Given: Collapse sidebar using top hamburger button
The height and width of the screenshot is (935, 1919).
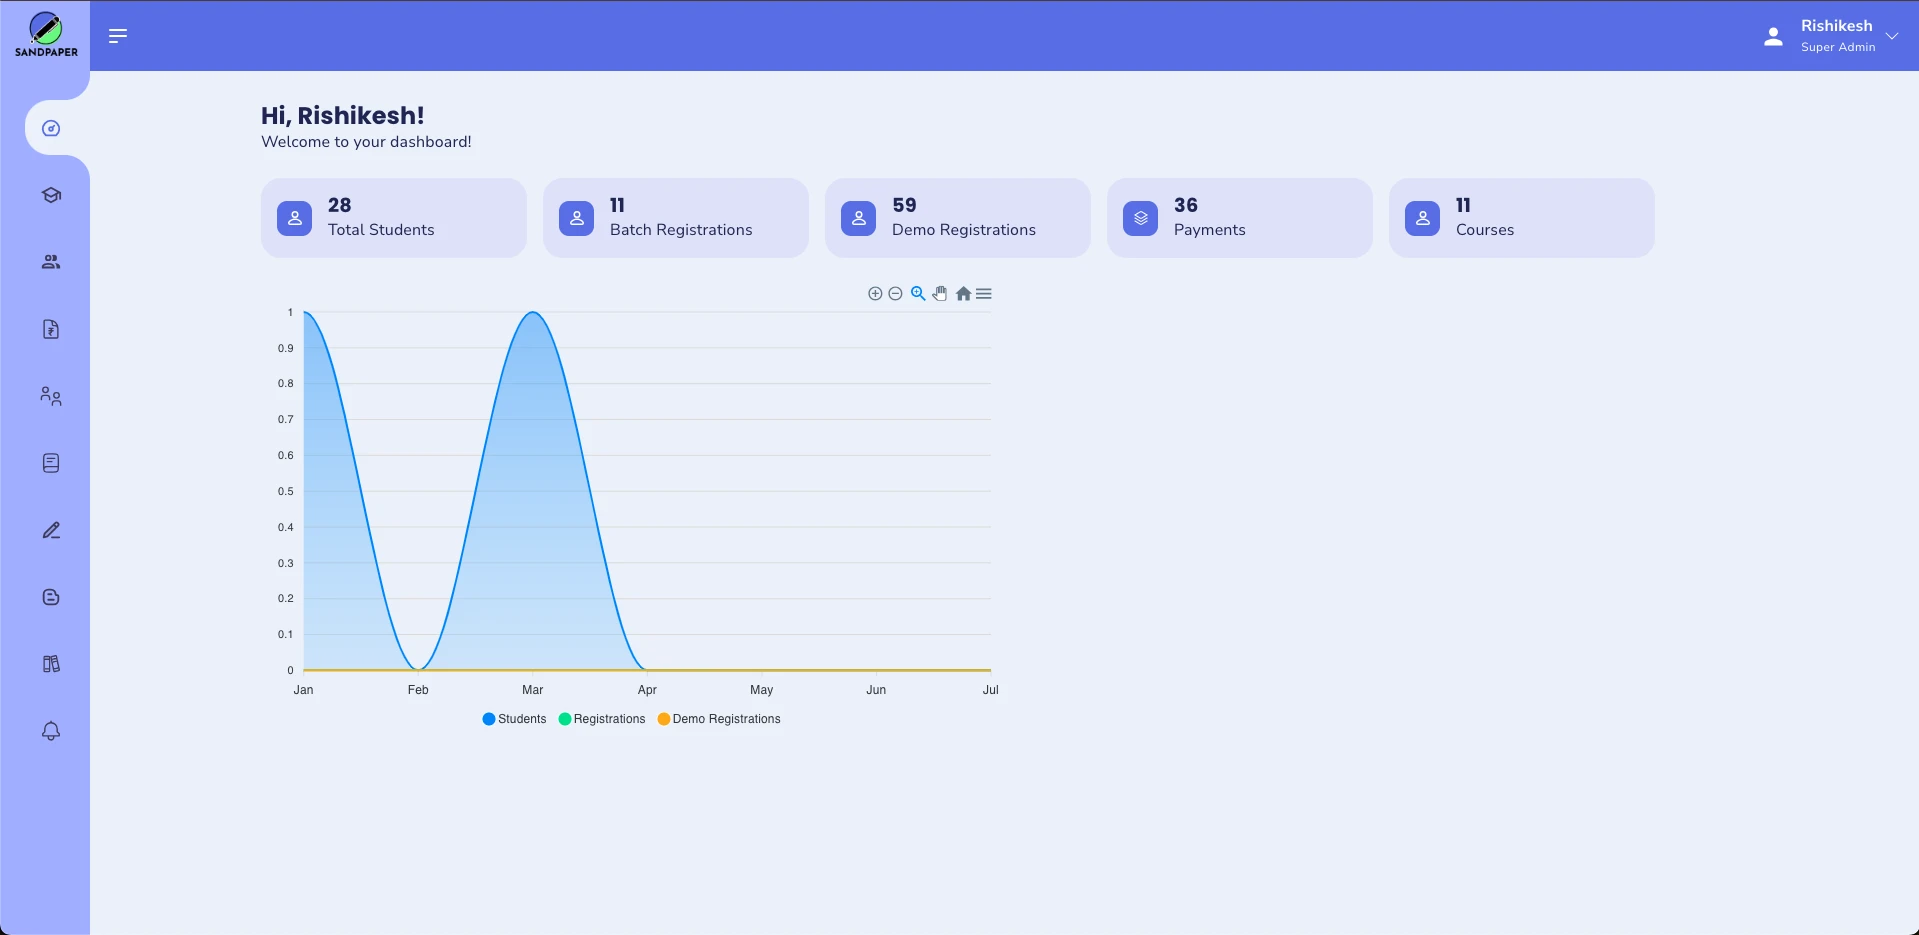Looking at the screenshot, I should click(x=118, y=36).
